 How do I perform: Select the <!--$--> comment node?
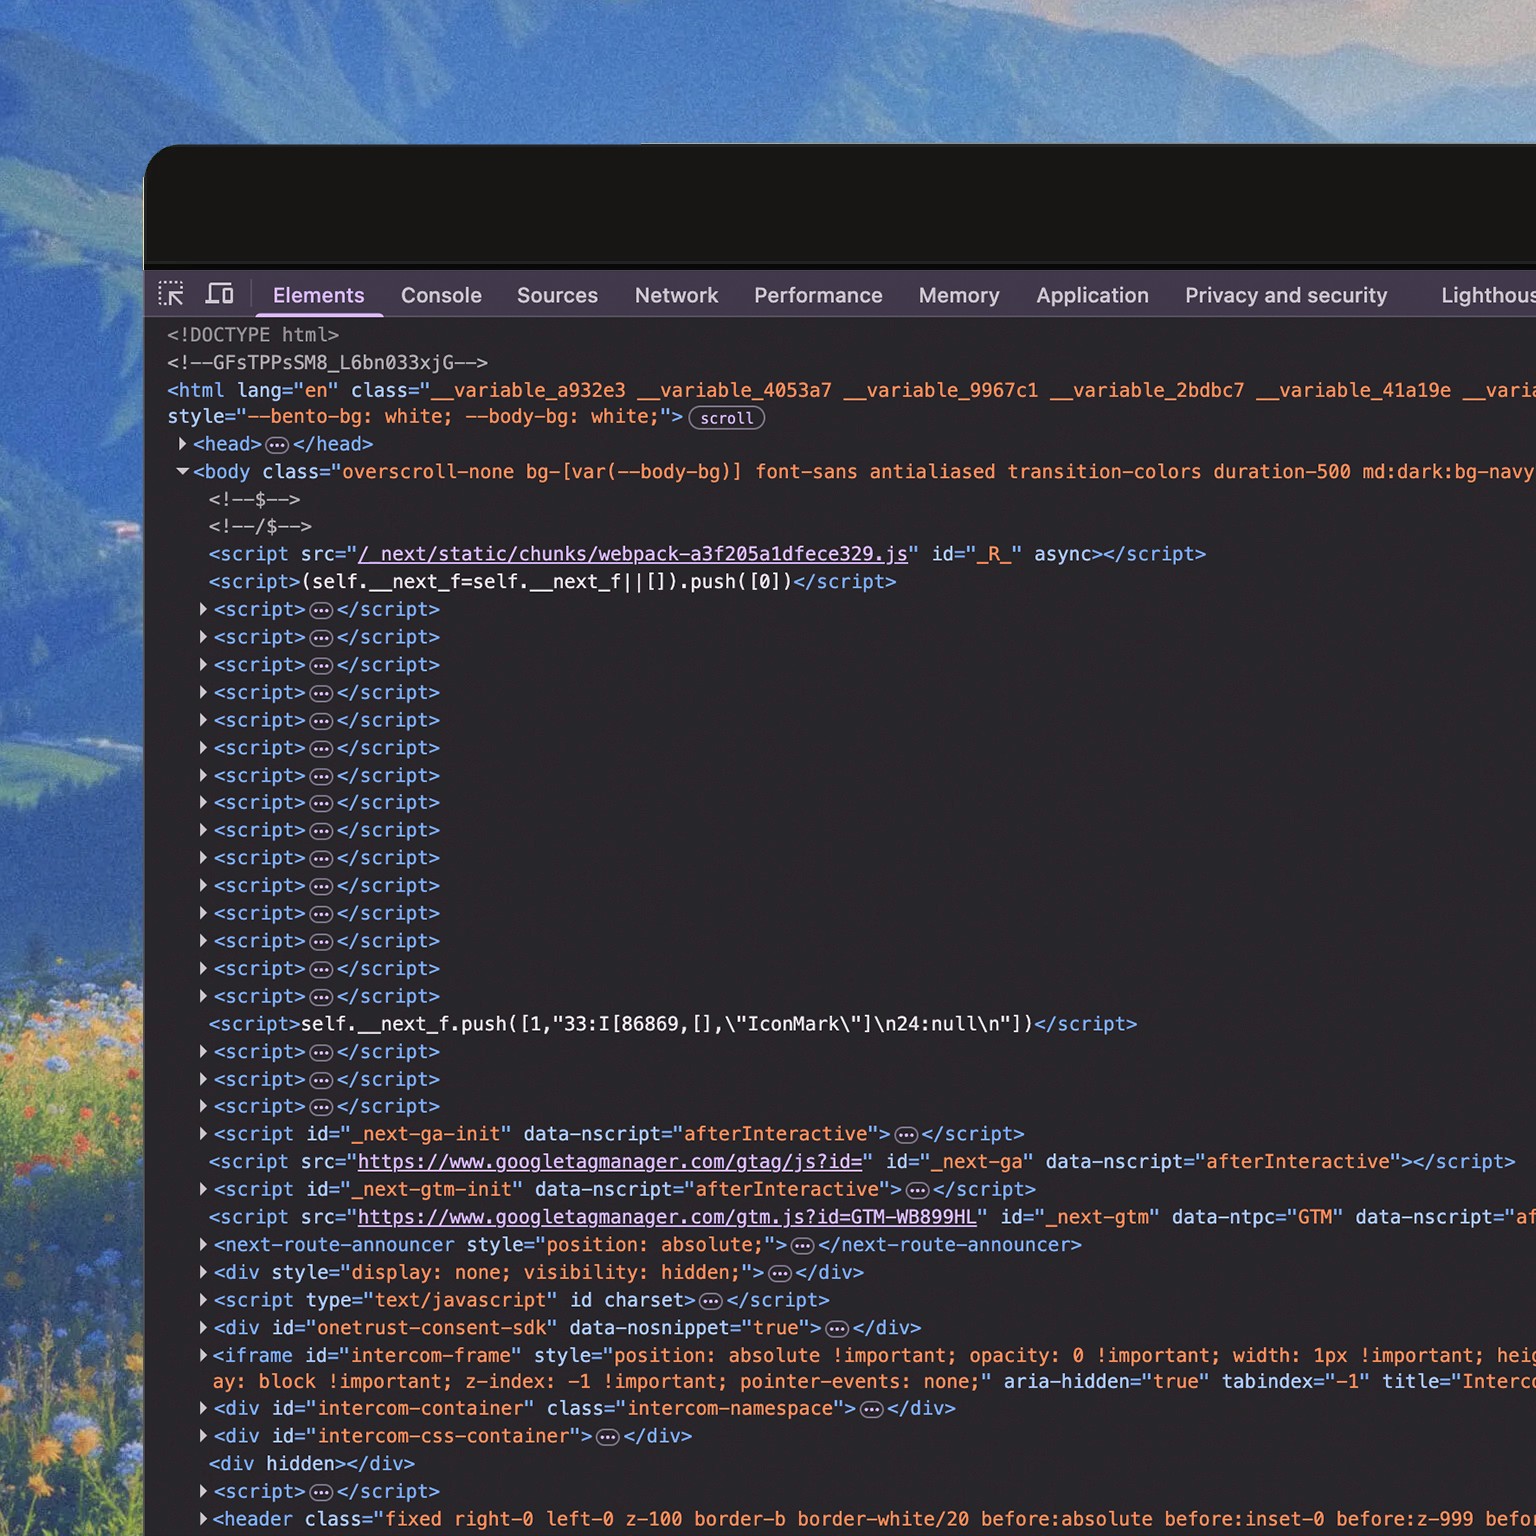[x=254, y=499]
